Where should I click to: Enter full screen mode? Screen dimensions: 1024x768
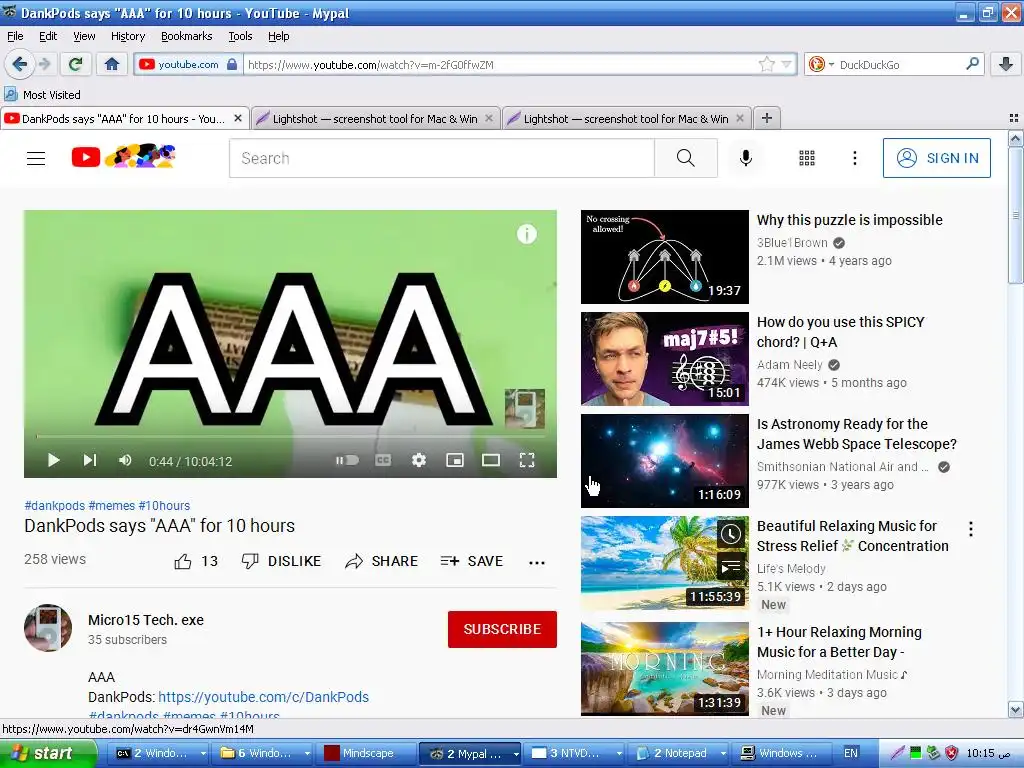click(527, 461)
